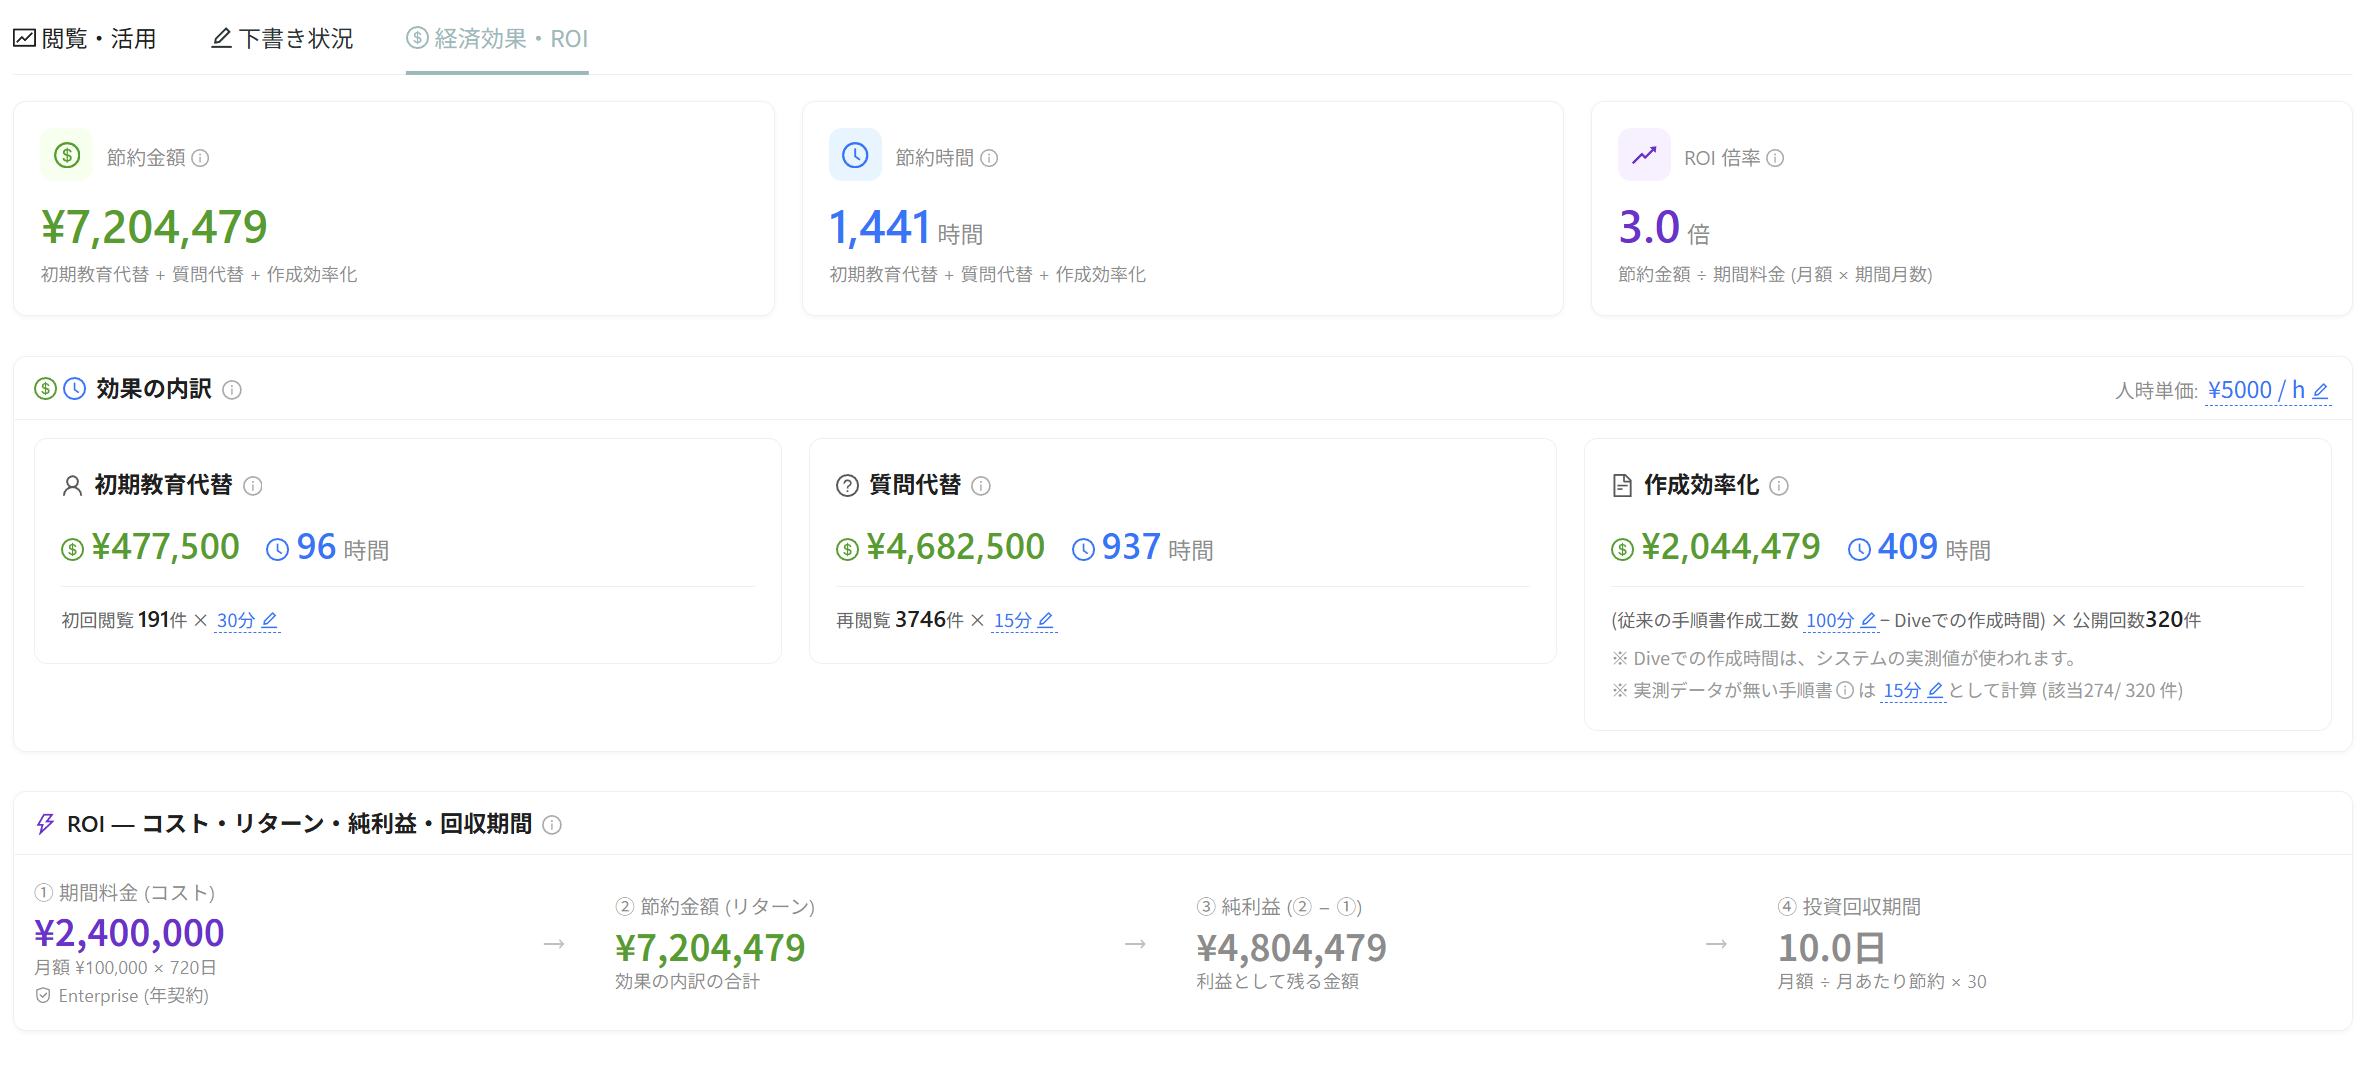This screenshot has width=2378, height=1082.
Task: Click the 再閲覧 3746件 text
Action: (x=900, y=621)
